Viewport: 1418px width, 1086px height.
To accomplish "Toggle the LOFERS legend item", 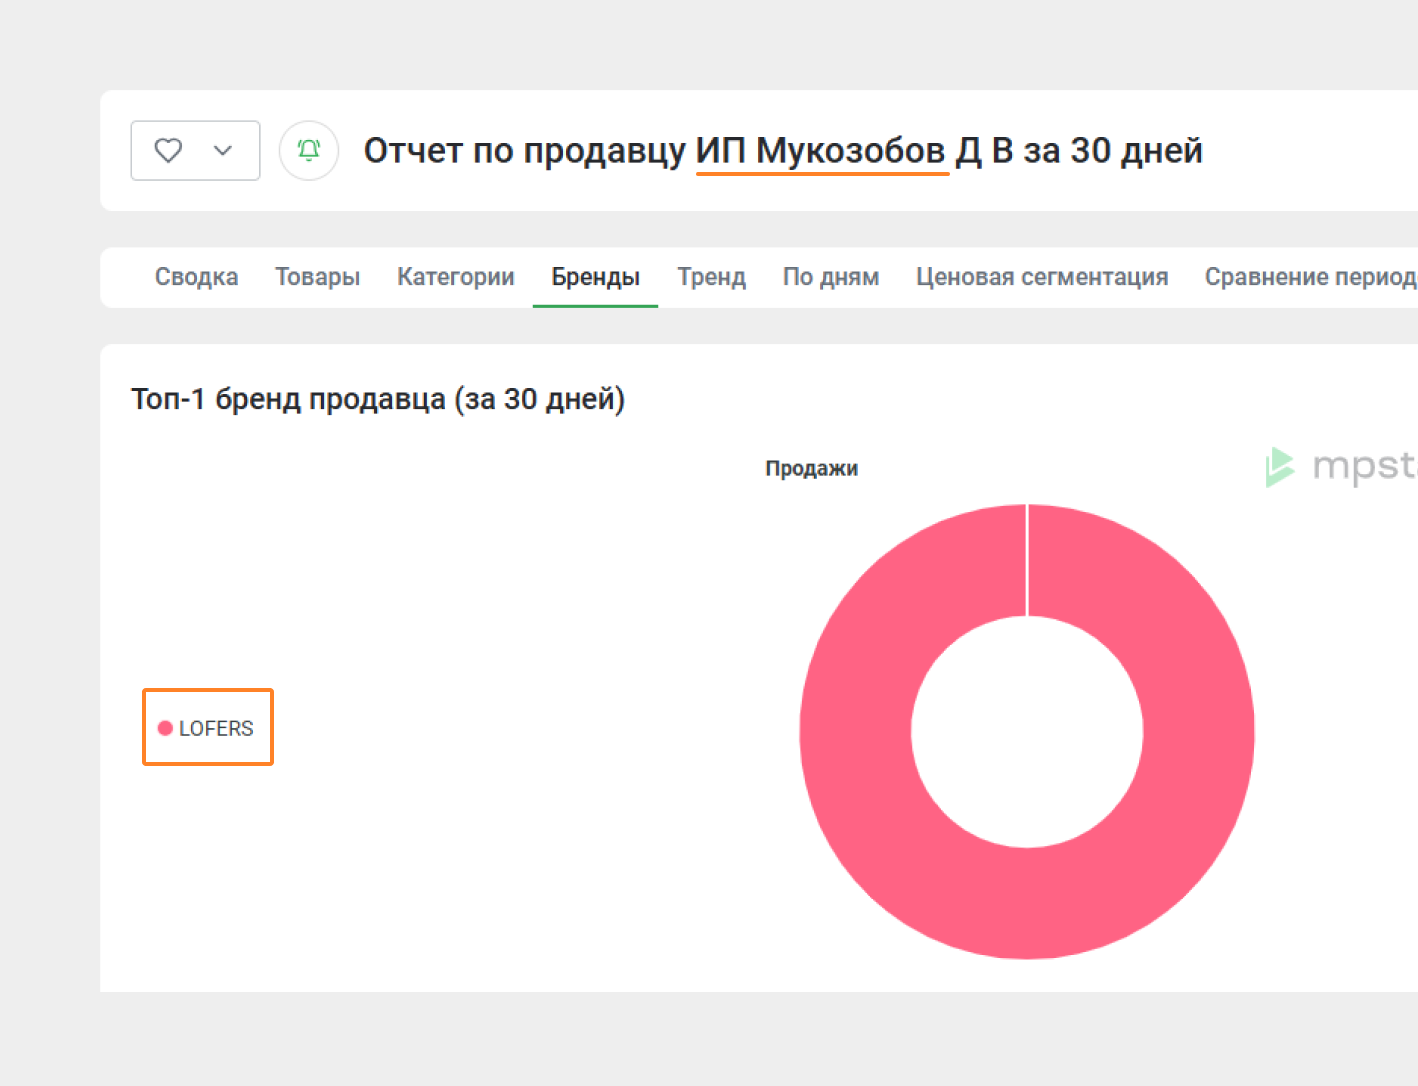I will point(207,728).
